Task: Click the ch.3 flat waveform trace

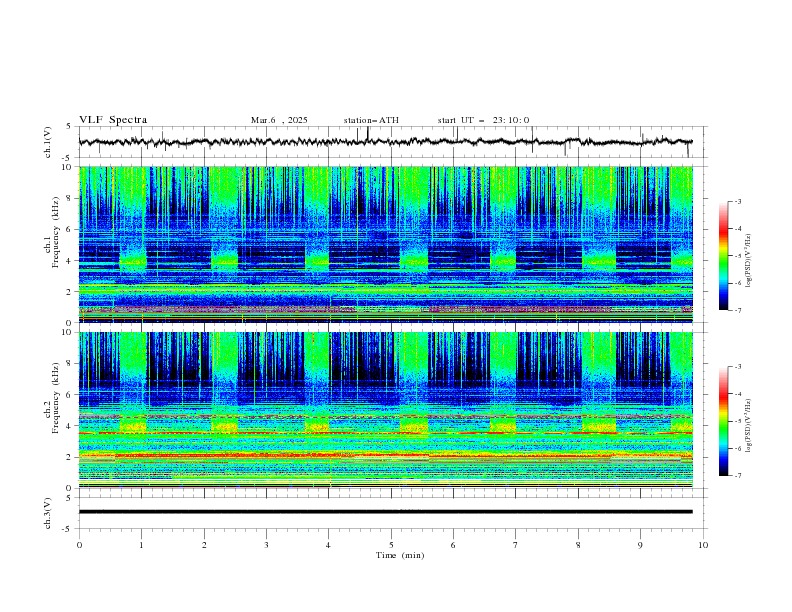Action: pyautogui.click(x=385, y=512)
